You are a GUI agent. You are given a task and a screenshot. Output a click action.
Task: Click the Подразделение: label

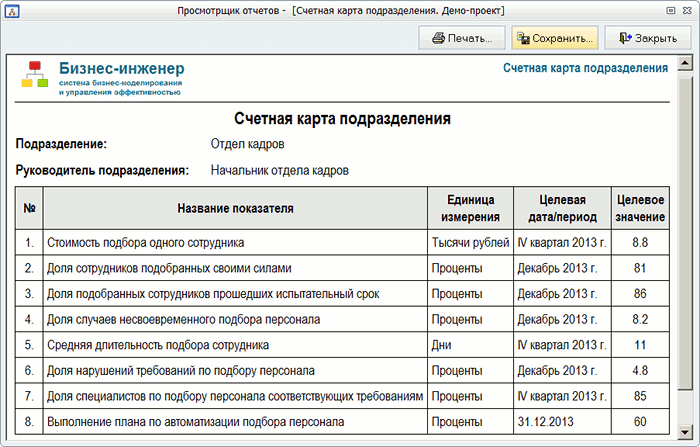tap(61, 144)
